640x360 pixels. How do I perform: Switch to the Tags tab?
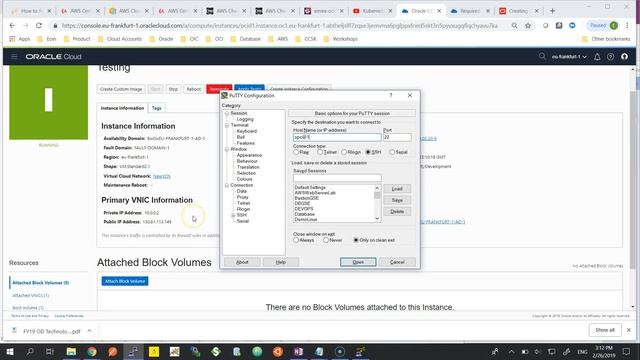[x=157, y=108]
